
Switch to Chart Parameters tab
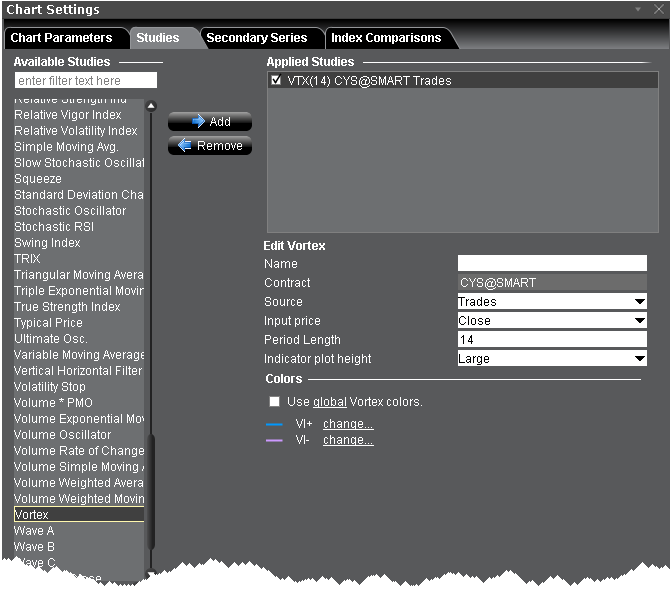[x=61, y=38]
